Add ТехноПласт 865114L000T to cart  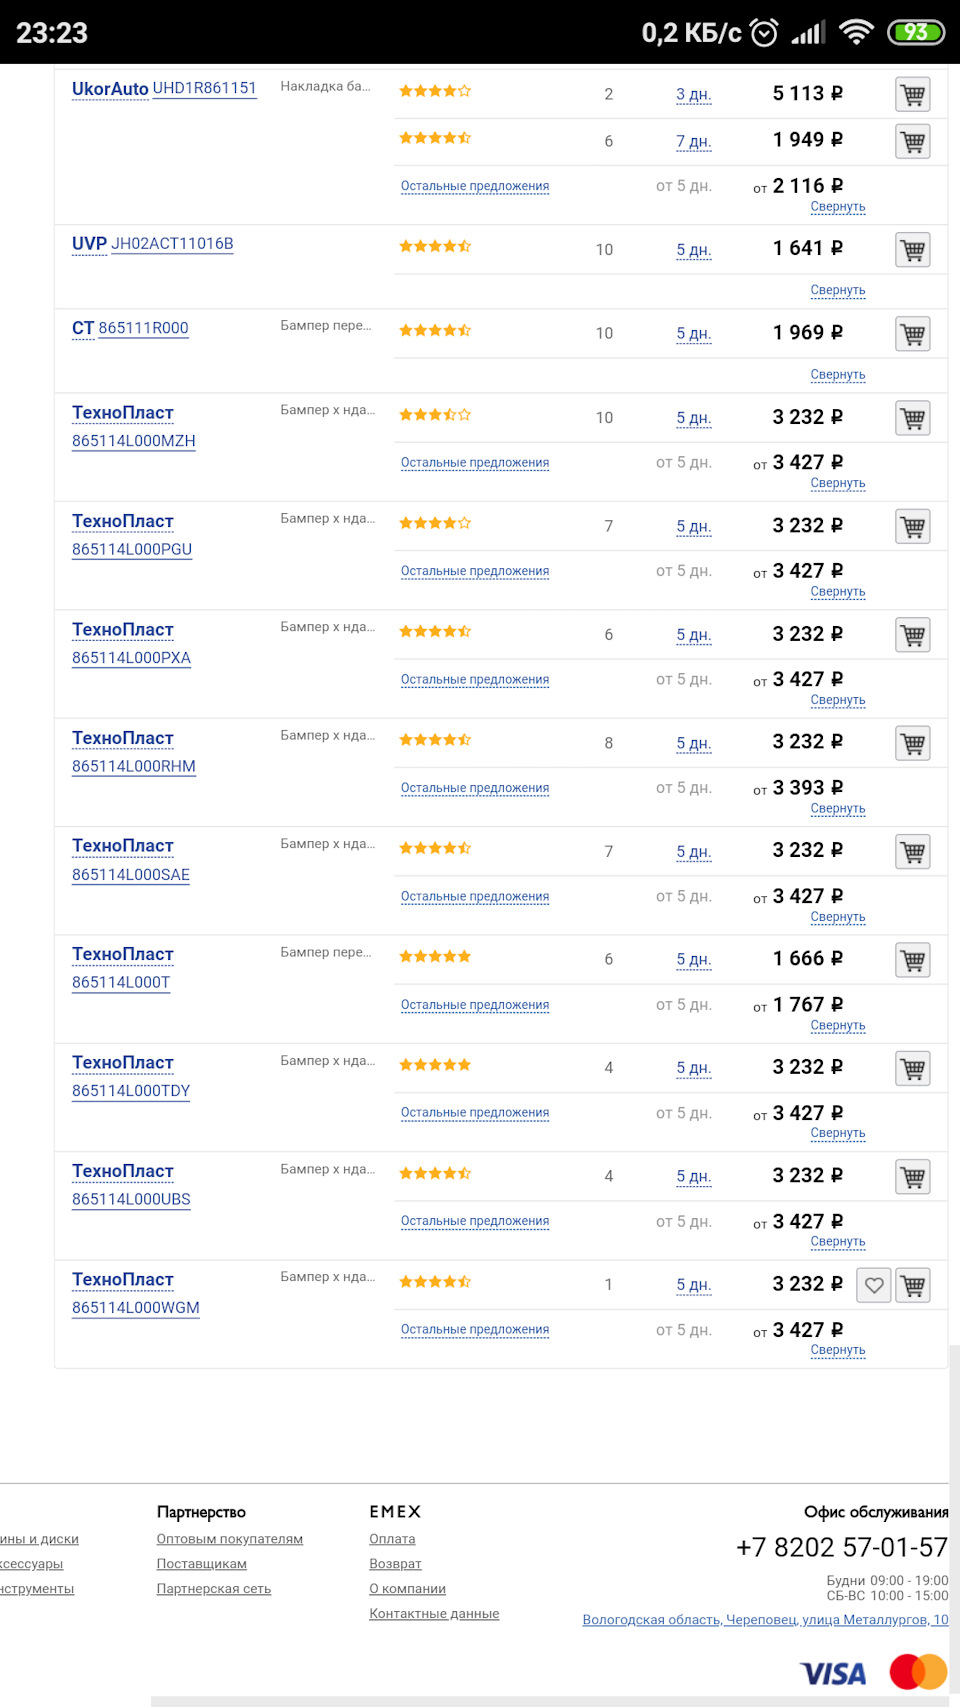[x=912, y=960]
